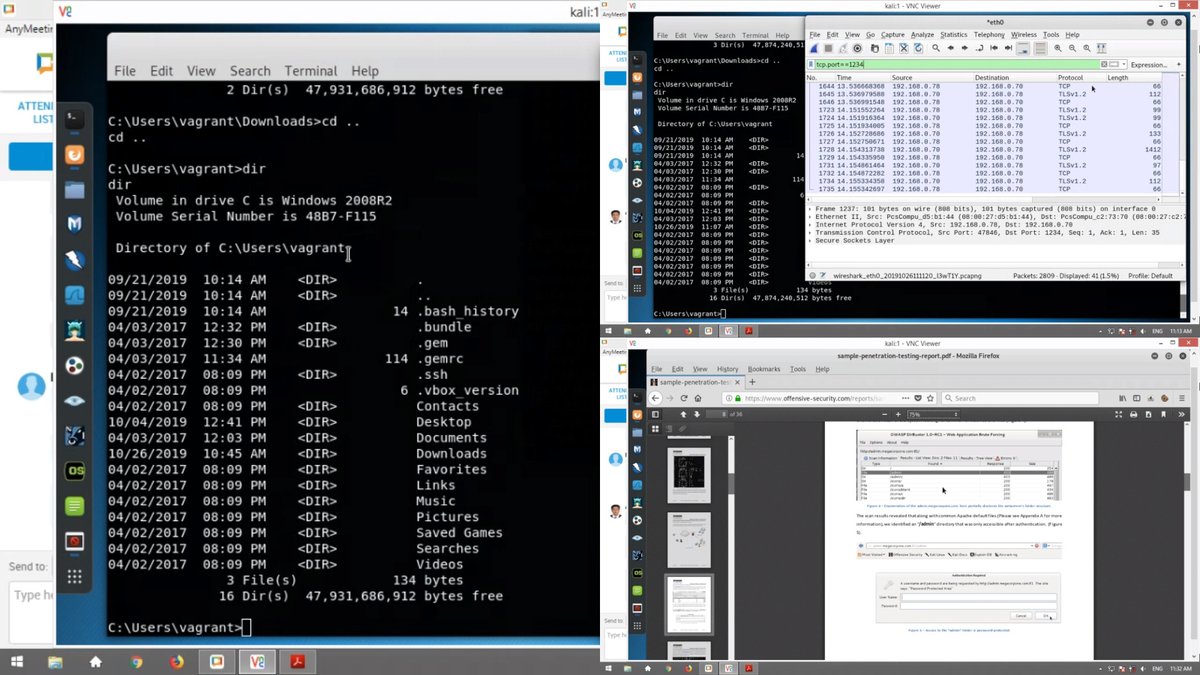The width and height of the screenshot is (1200, 675).
Task: Open Firefox Bookmarks menu
Action: pyautogui.click(x=764, y=369)
